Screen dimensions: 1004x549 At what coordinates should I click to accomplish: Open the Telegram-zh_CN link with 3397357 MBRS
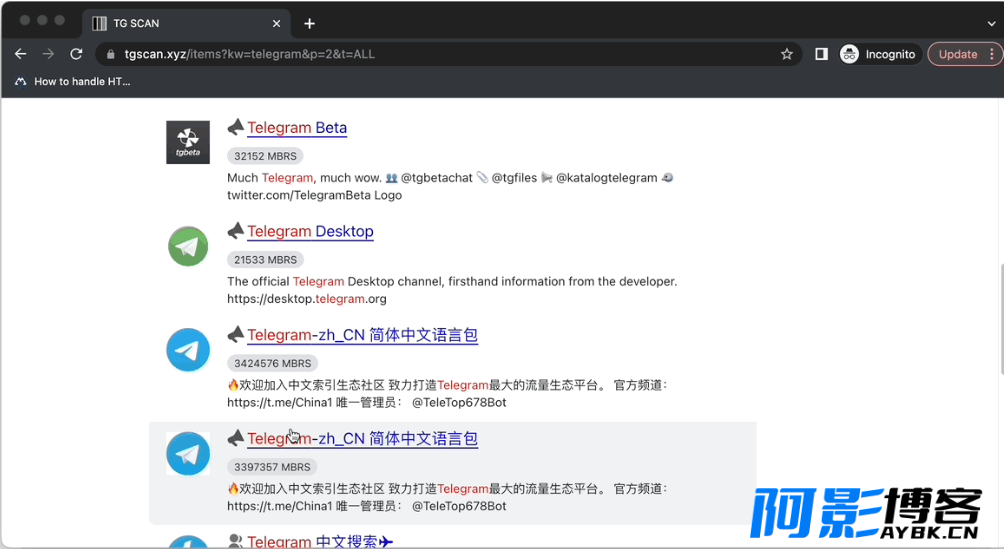click(362, 439)
